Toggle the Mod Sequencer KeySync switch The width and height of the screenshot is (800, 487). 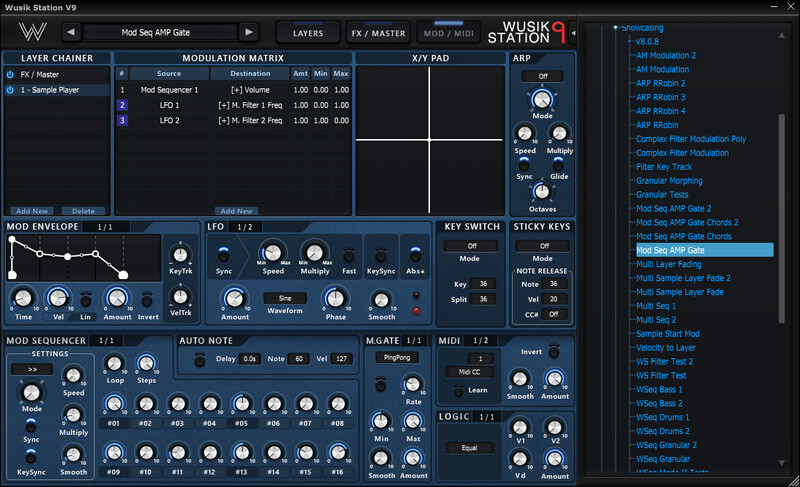31,456
